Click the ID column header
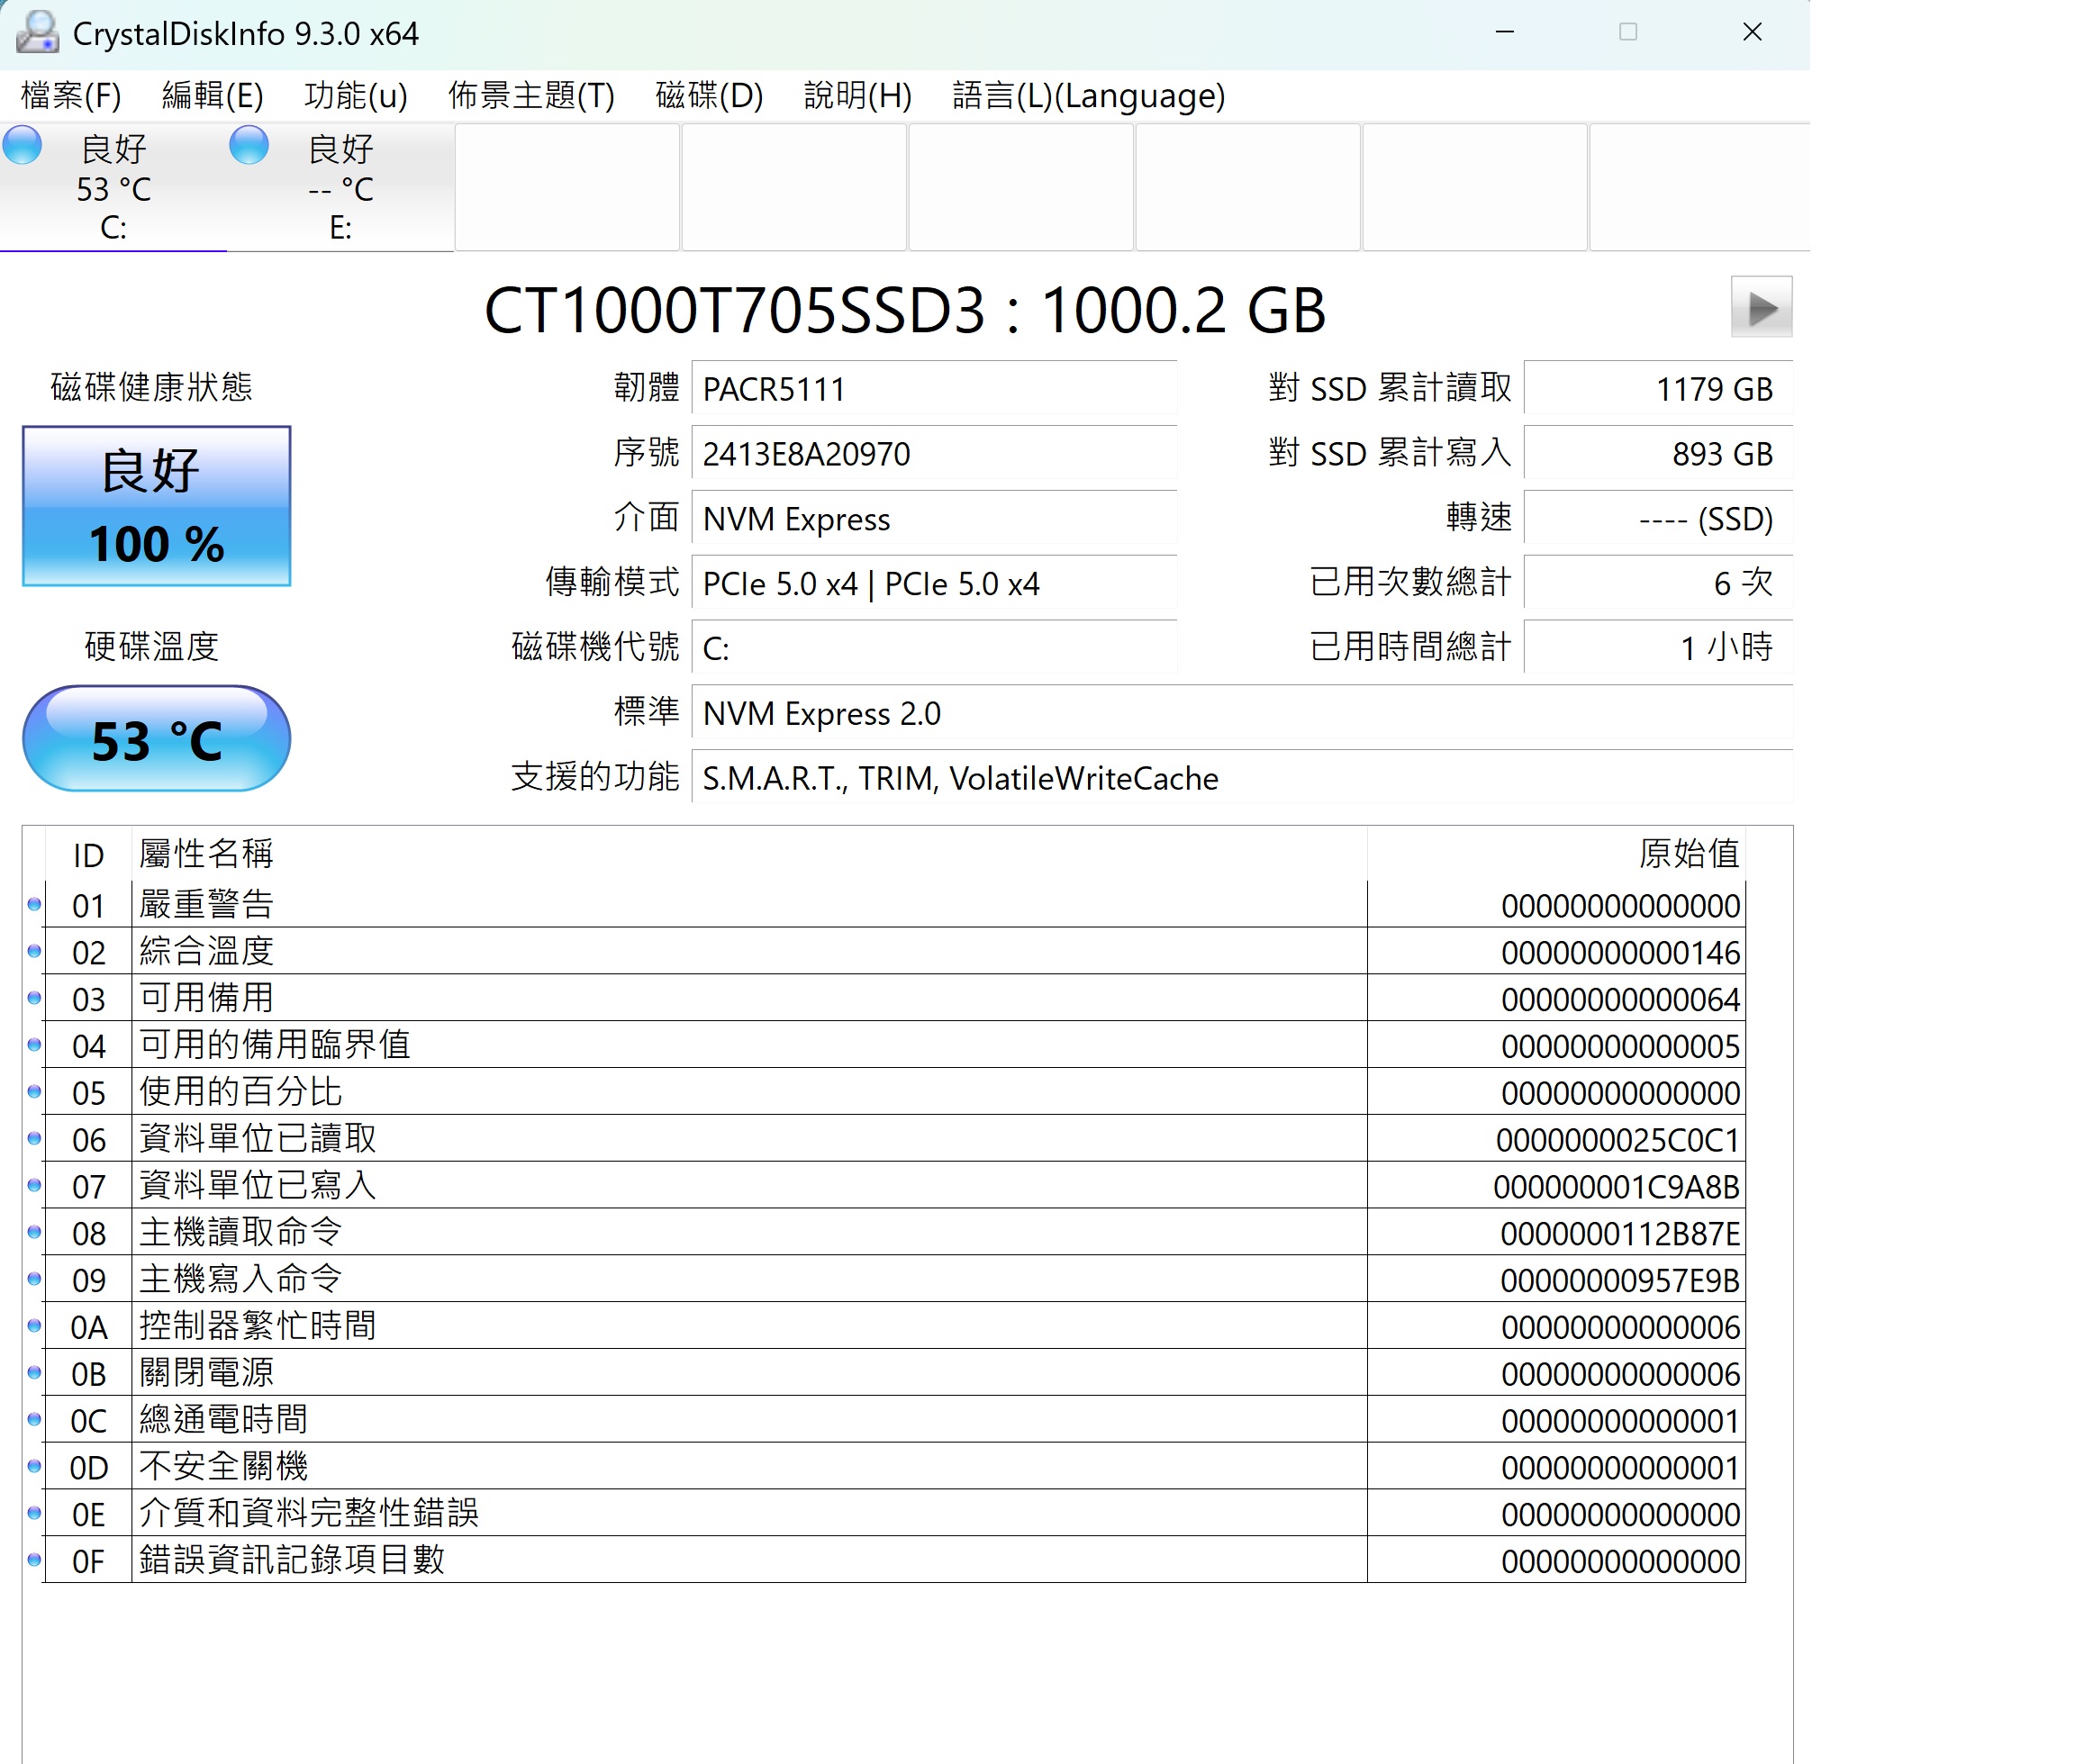The width and height of the screenshot is (2075, 1764). tap(88, 855)
